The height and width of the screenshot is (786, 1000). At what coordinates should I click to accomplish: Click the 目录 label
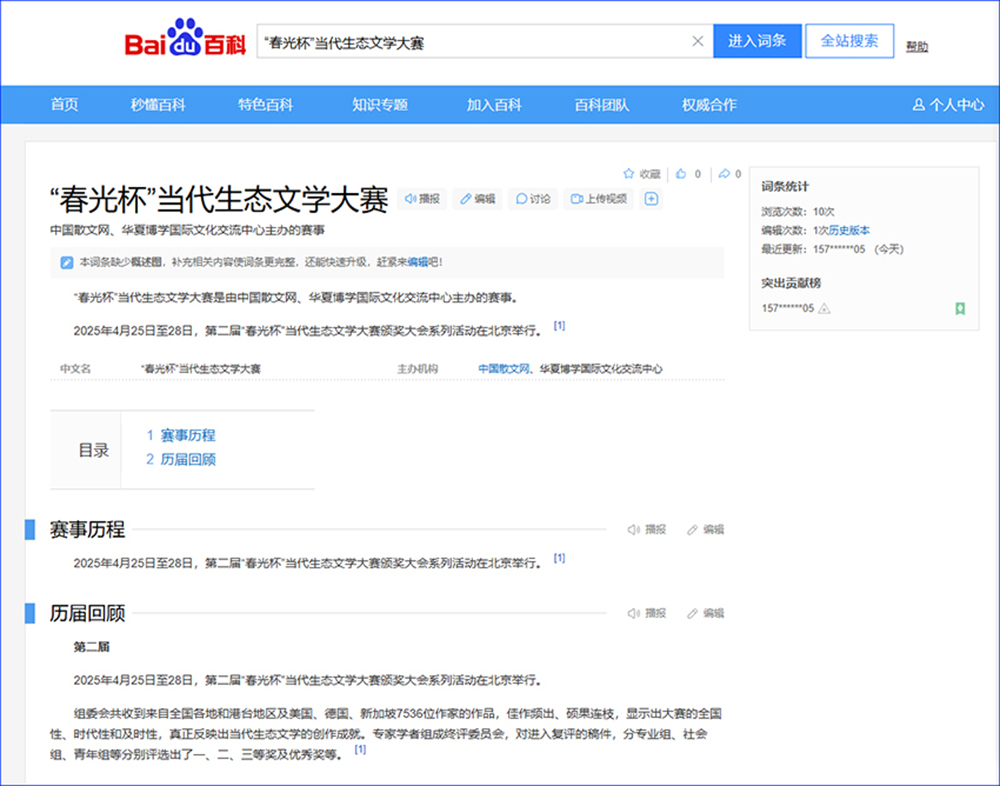coord(94,450)
